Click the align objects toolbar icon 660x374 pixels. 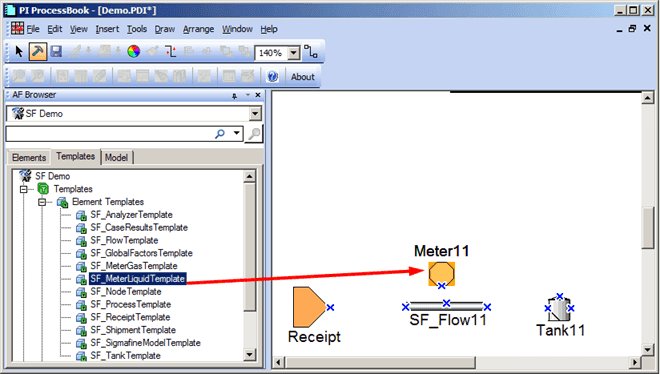(189, 52)
